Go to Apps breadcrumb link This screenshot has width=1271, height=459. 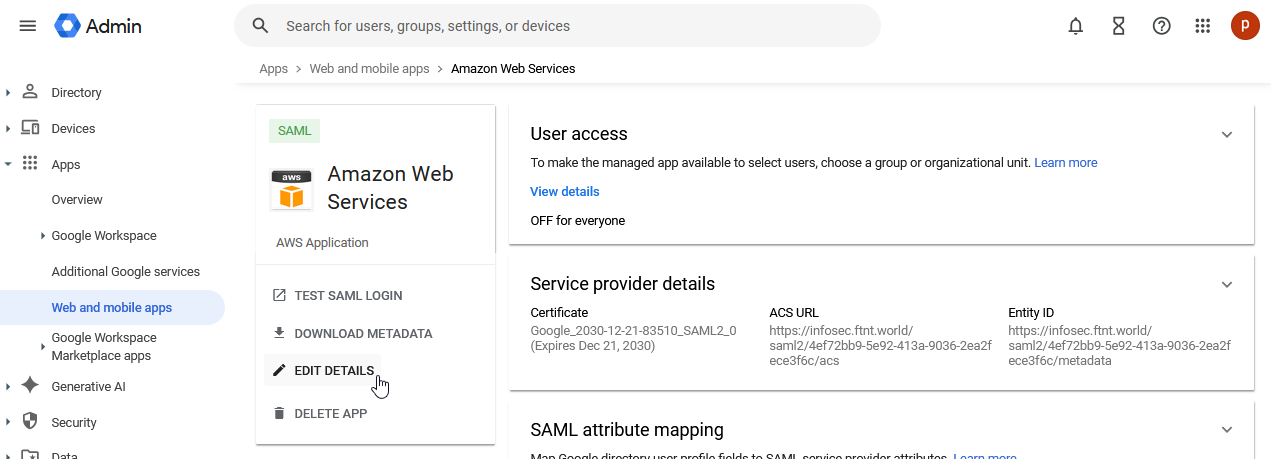coord(273,69)
